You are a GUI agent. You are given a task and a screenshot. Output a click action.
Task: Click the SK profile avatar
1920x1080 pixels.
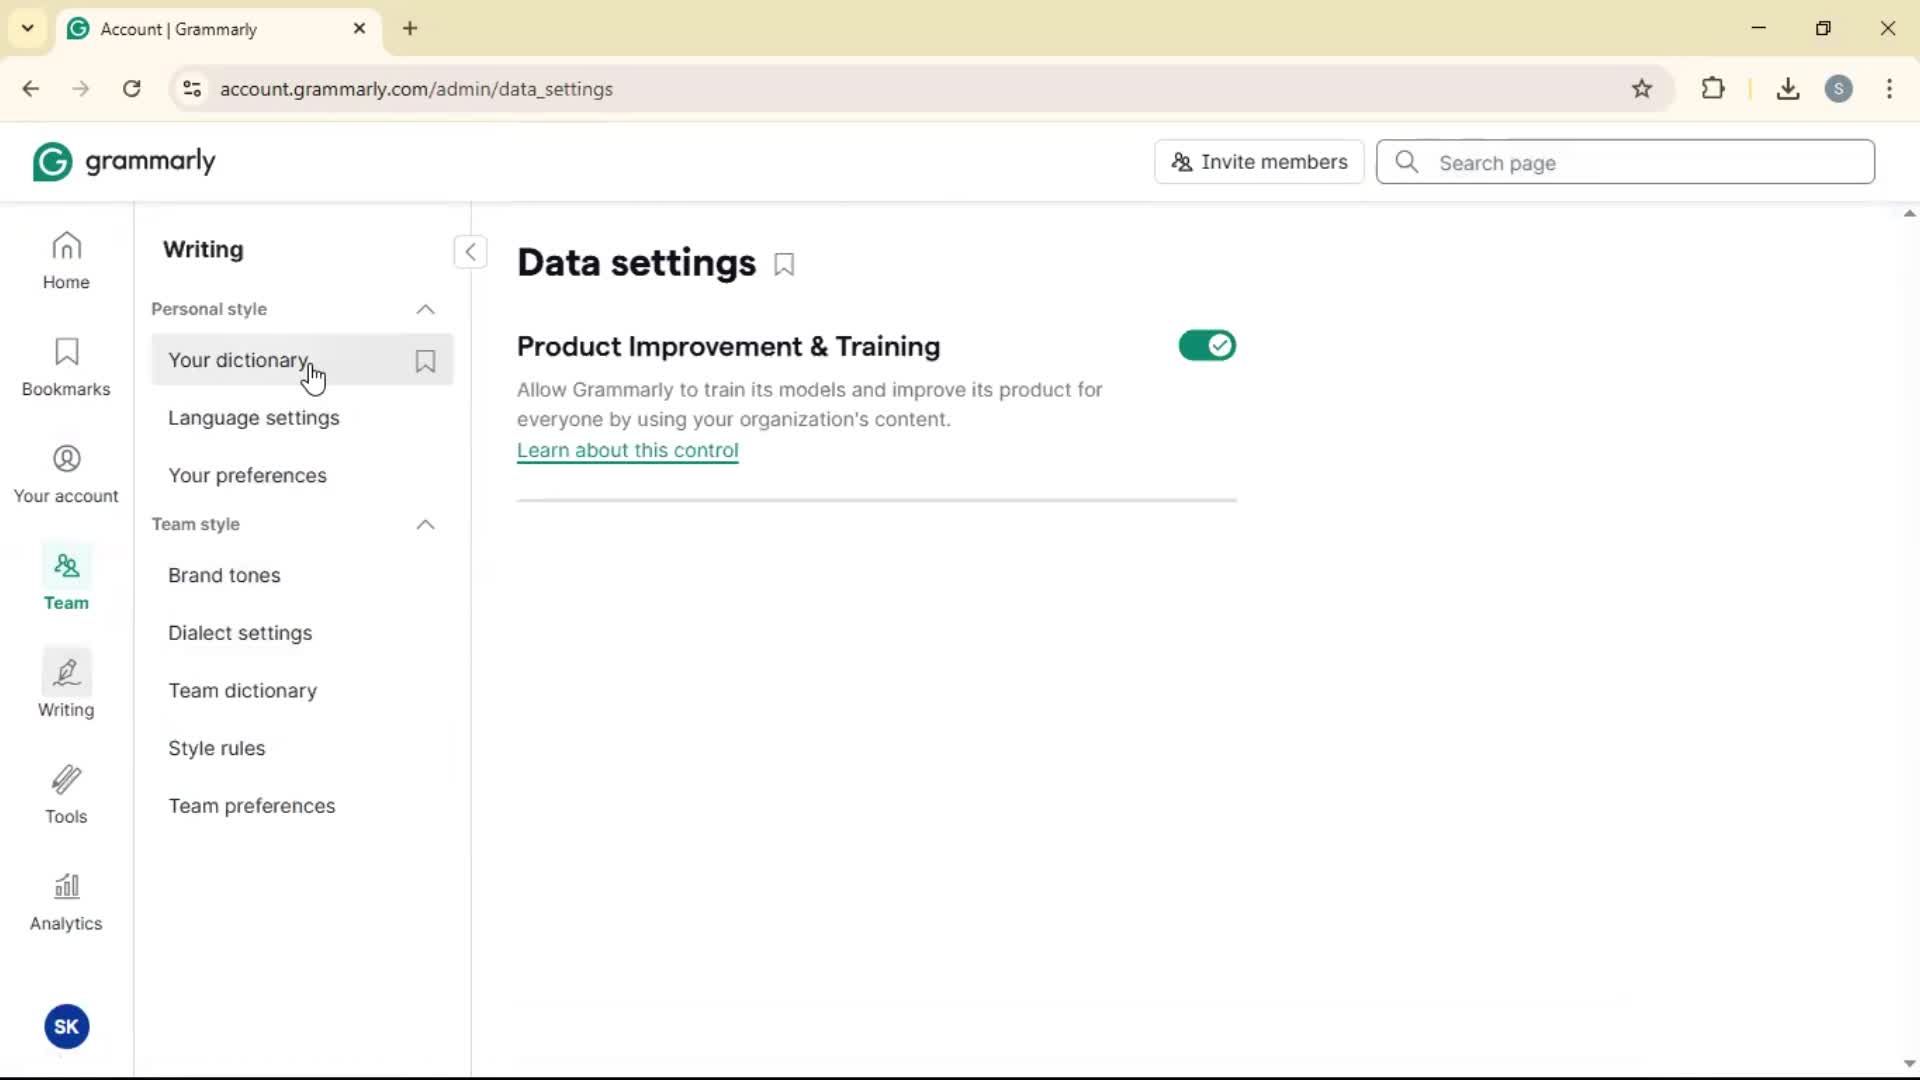[67, 1027]
